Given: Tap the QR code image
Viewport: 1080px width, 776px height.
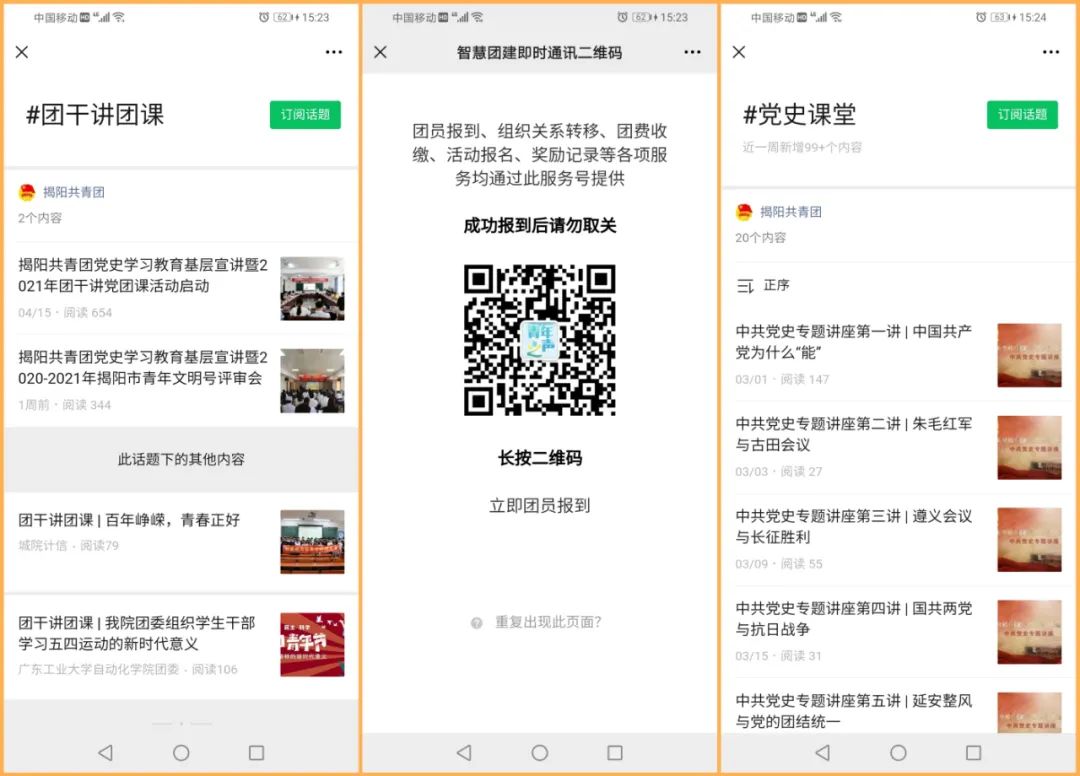Looking at the screenshot, I should (539, 339).
